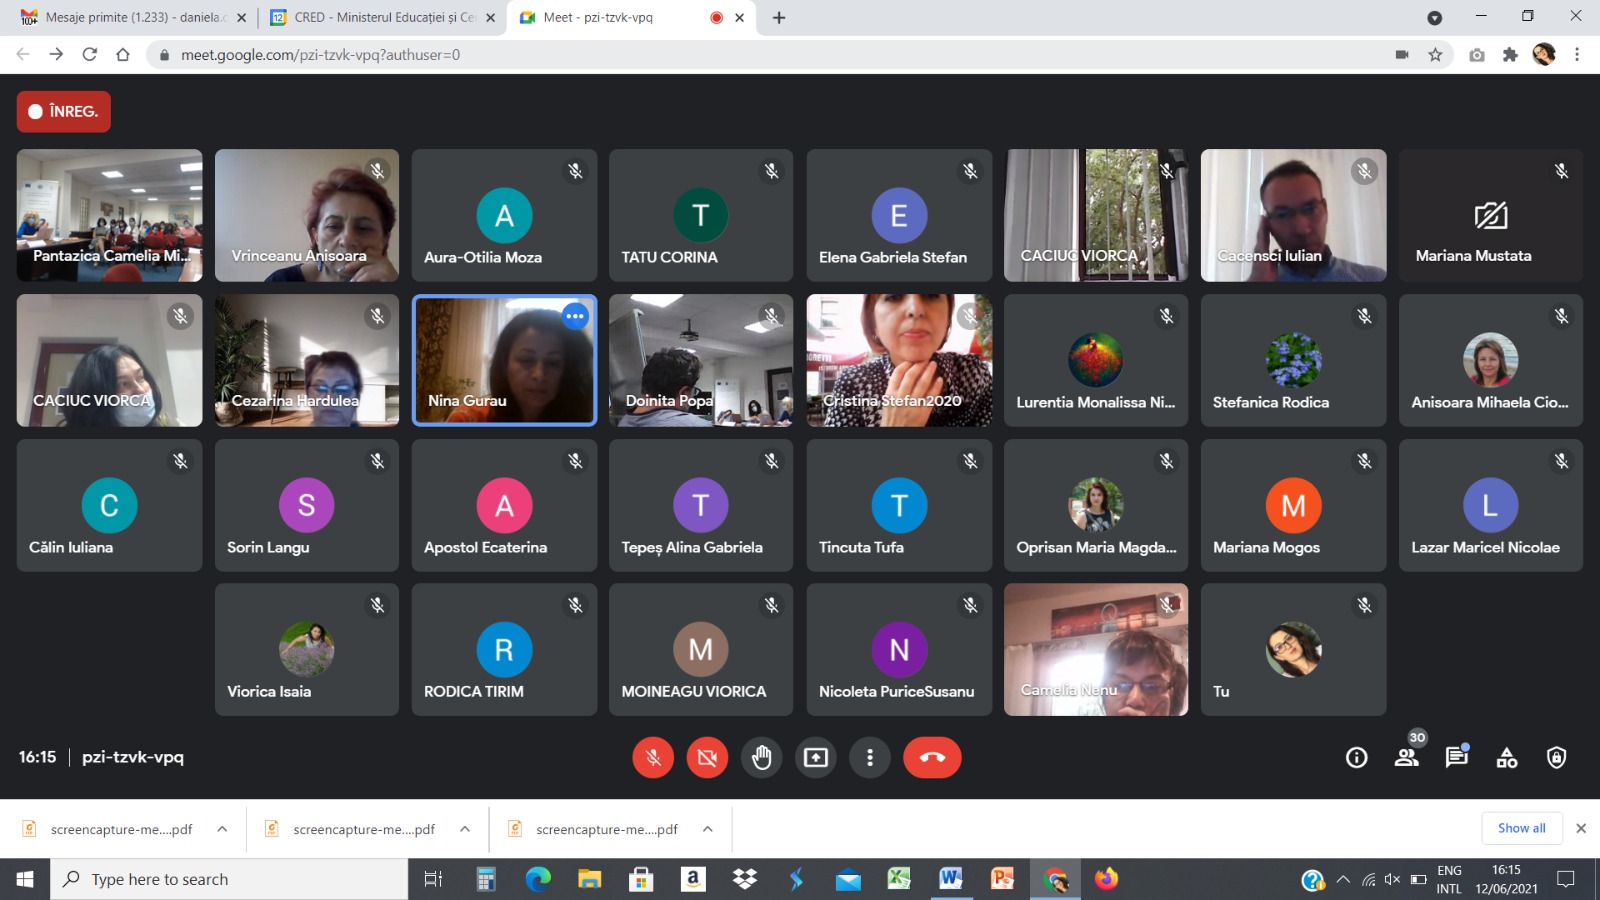Open host controls shield icon
Image resolution: width=1600 pixels, height=900 pixels.
click(1556, 758)
